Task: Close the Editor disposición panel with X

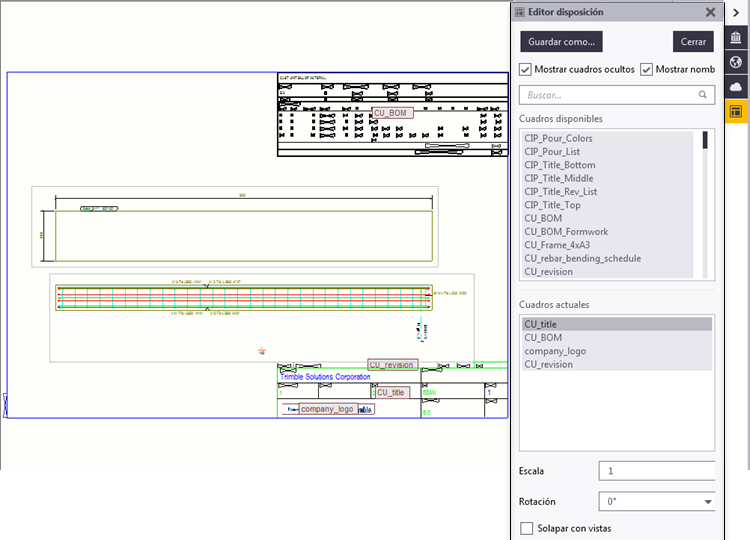Action: 710,12
